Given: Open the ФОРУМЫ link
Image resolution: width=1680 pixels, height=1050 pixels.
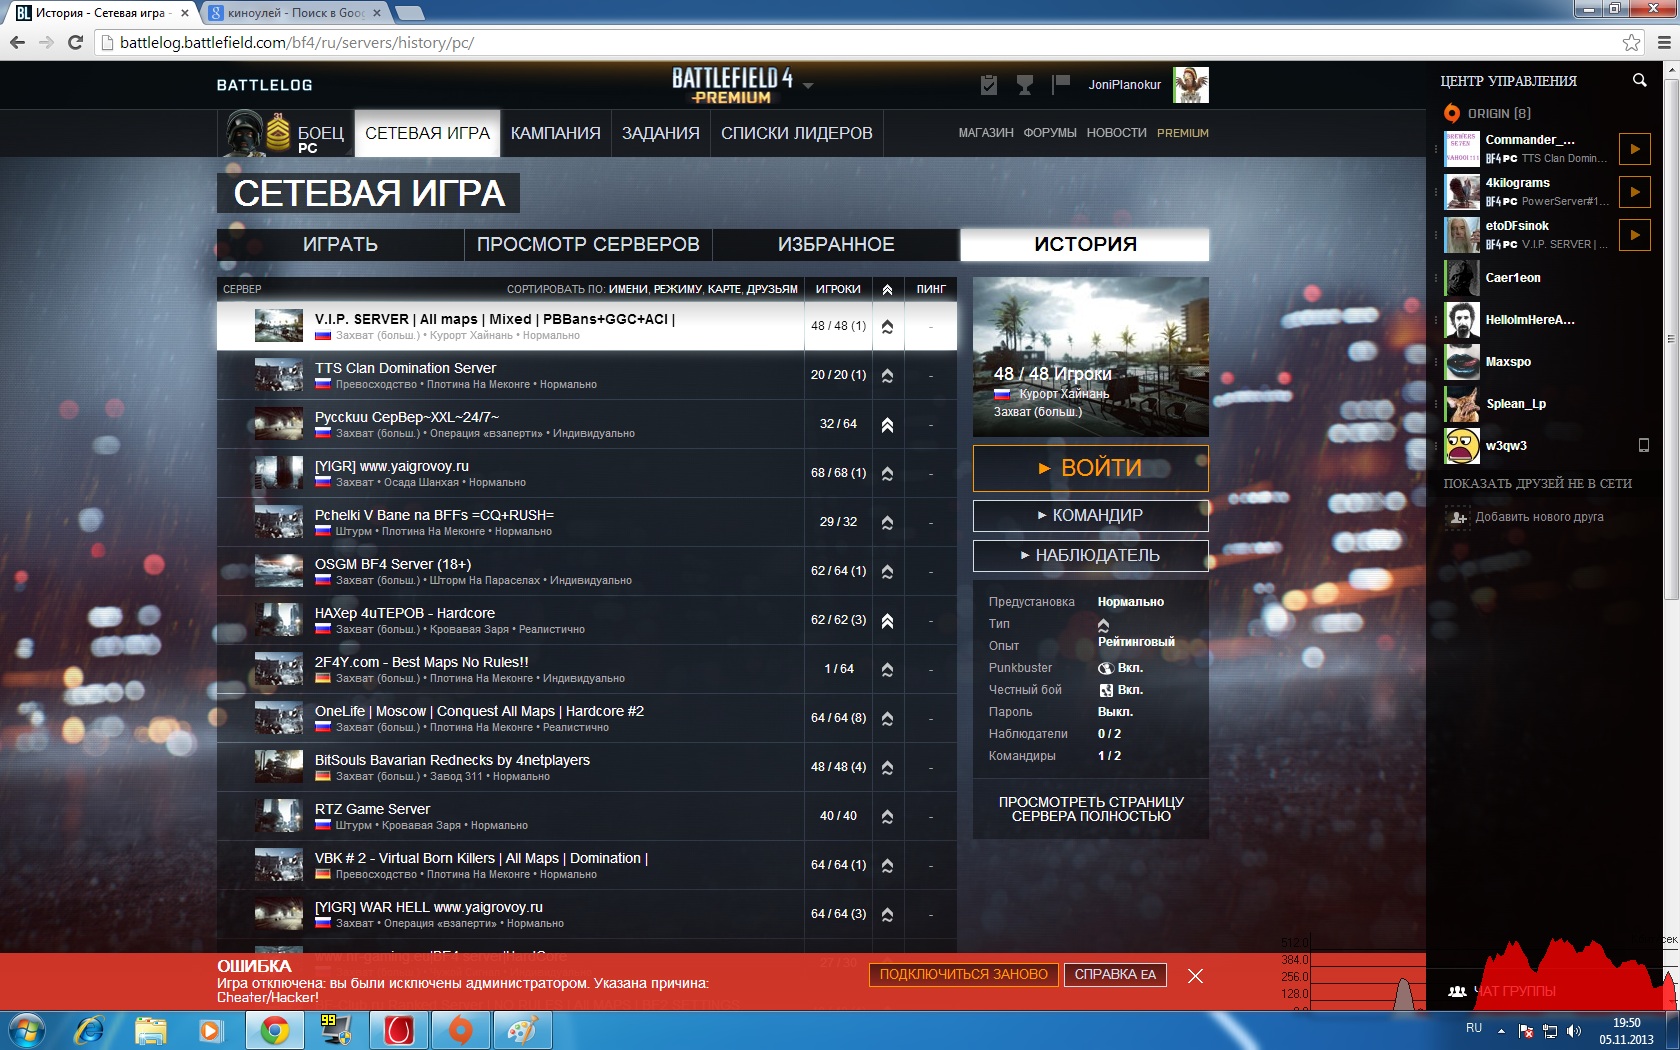Looking at the screenshot, I should point(1050,133).
